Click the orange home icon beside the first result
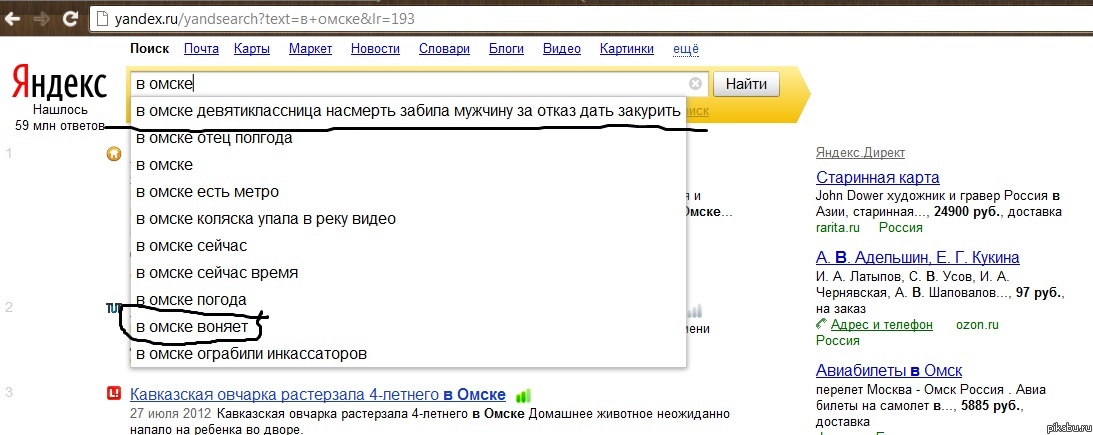 (114, 154)
